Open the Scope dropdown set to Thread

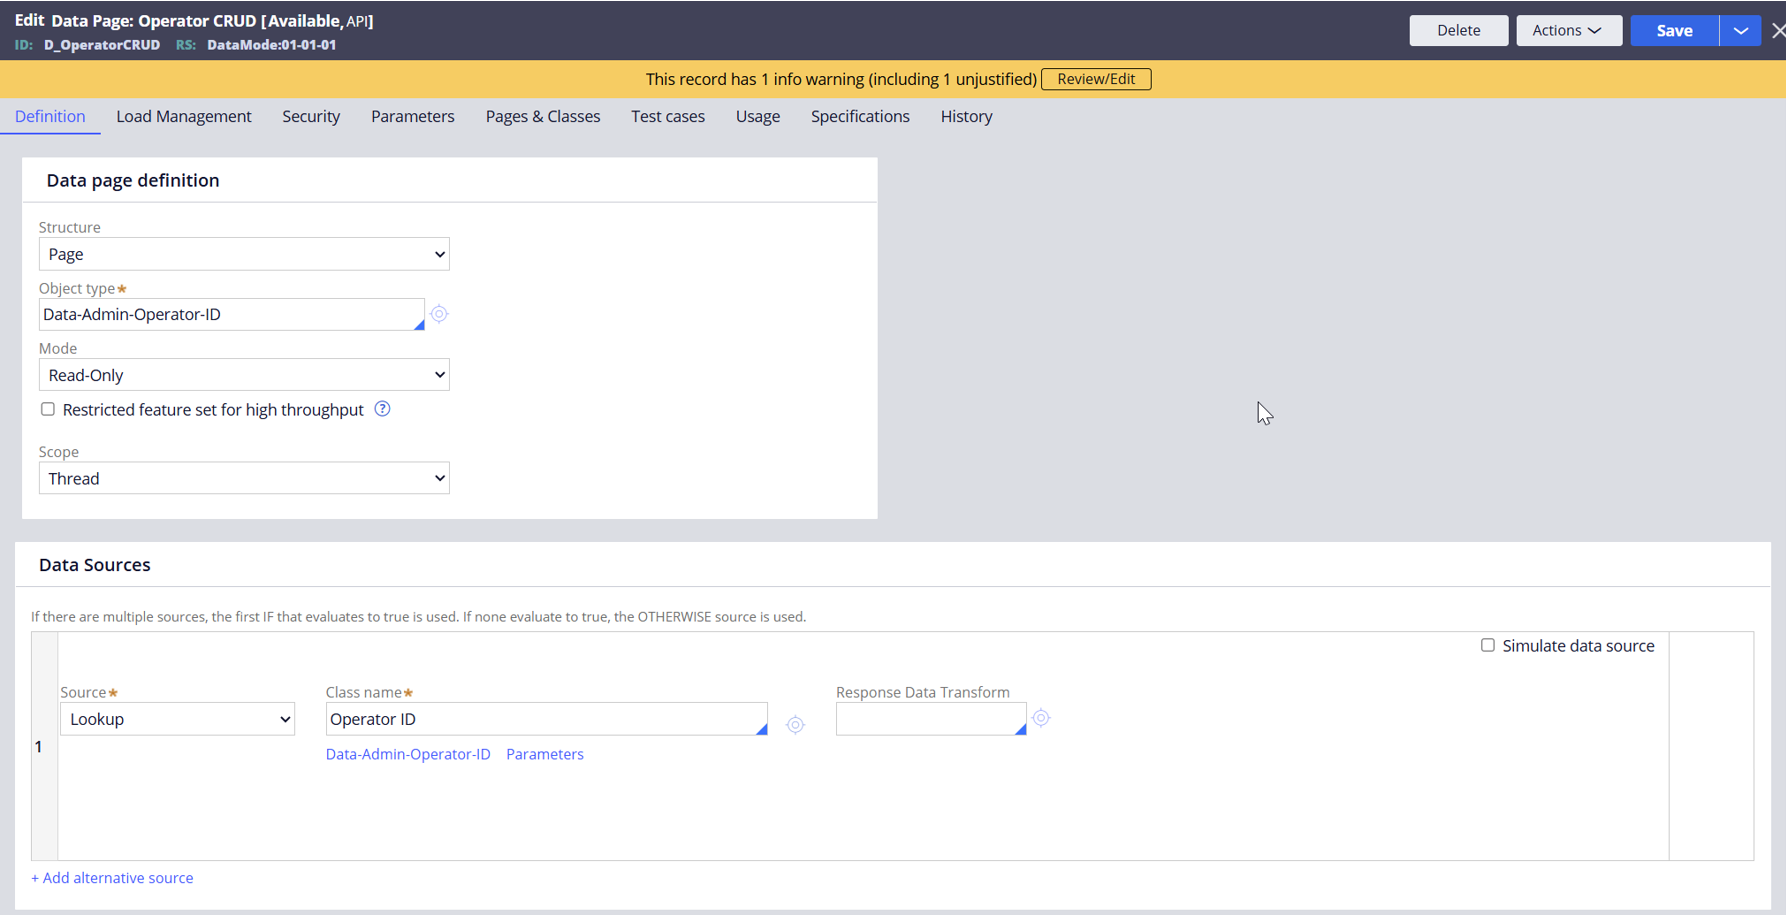coord(243,478)
